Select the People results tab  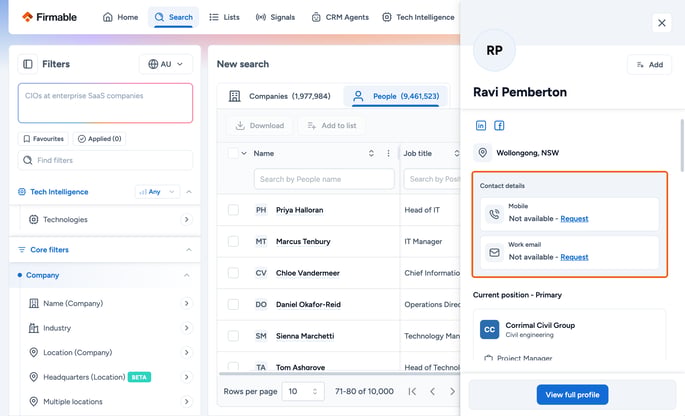click(x=396, y=96)
